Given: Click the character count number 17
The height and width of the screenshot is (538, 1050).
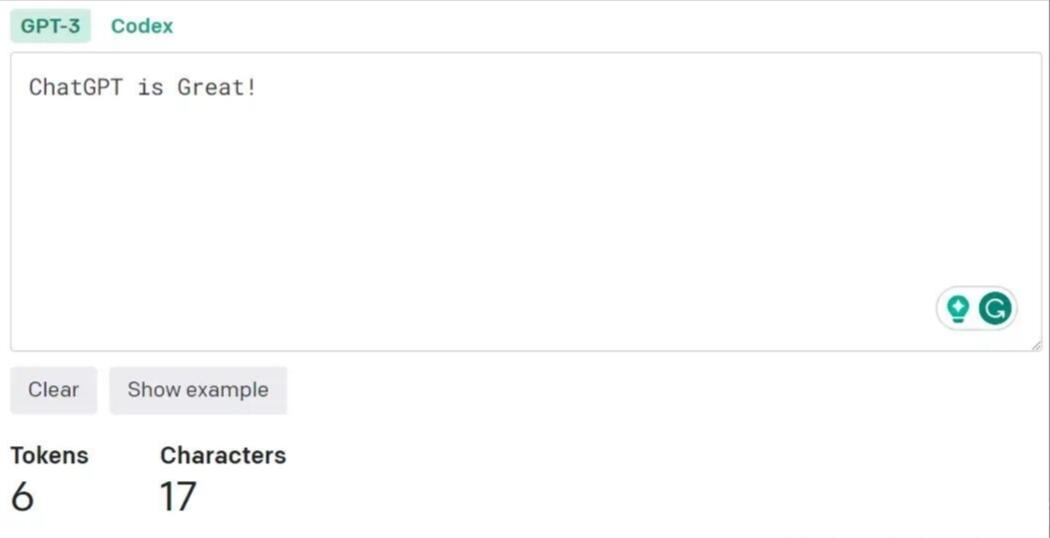Looking at the screenshot, I should tap(178, 497).
